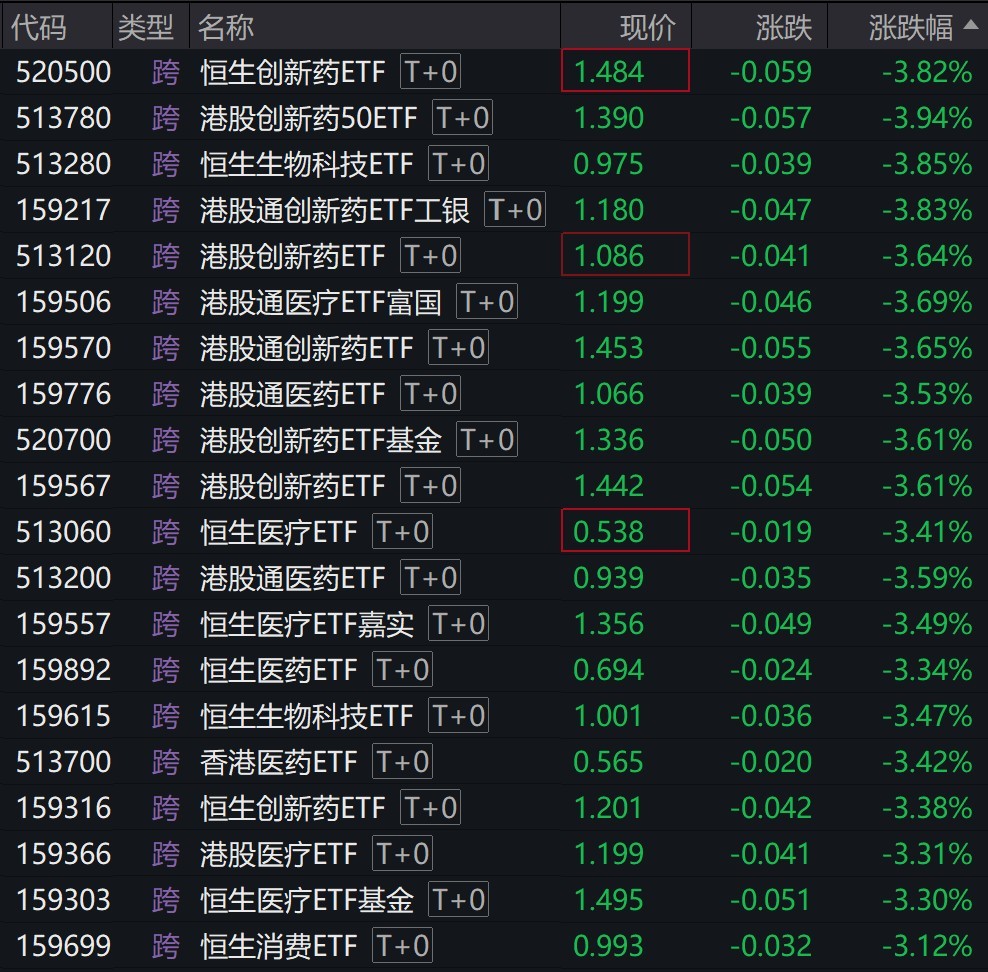Open 港股医疗ETF name
This screenshot has width=988, height=972.
[x=279, y=854]
